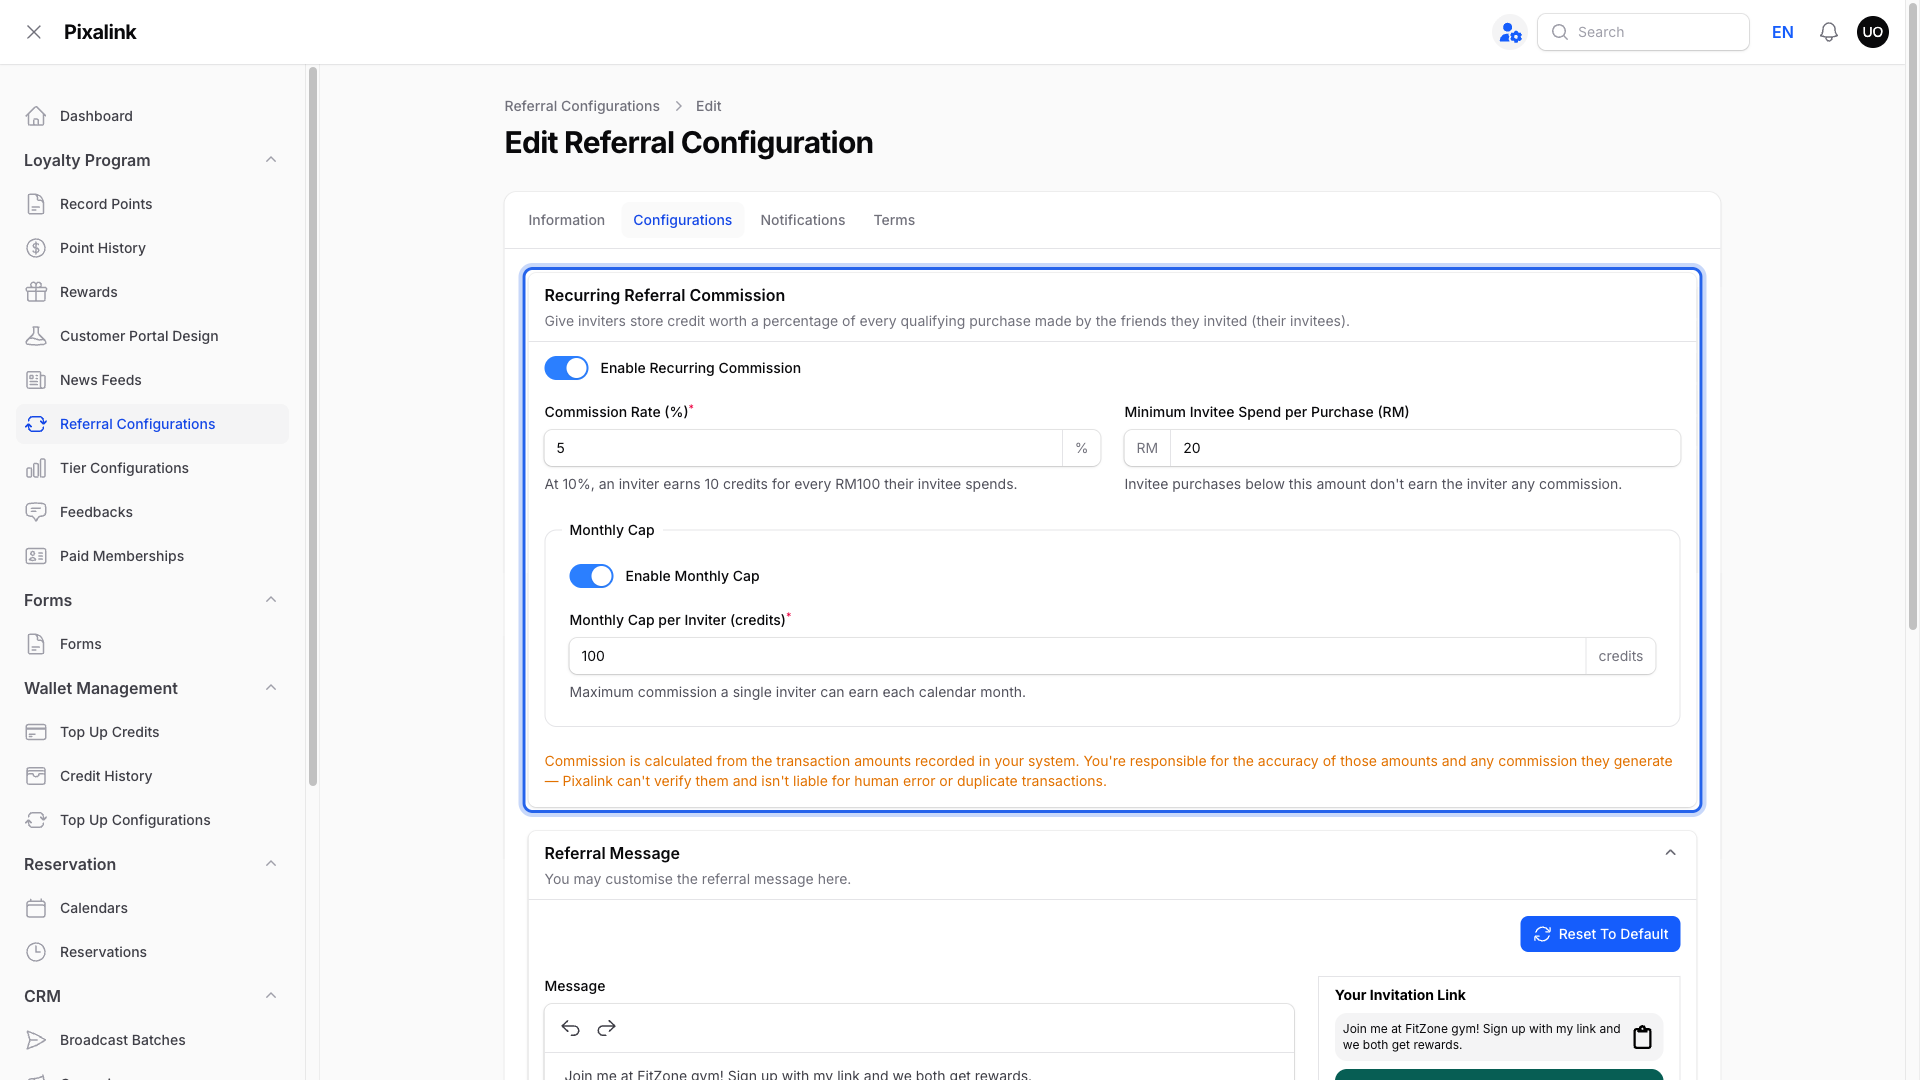Image resolution: width=1920 pixels, height=1080 pixels.
Task: Click the Monthly Cap per Inviter field
Action: pos(1077,656)
